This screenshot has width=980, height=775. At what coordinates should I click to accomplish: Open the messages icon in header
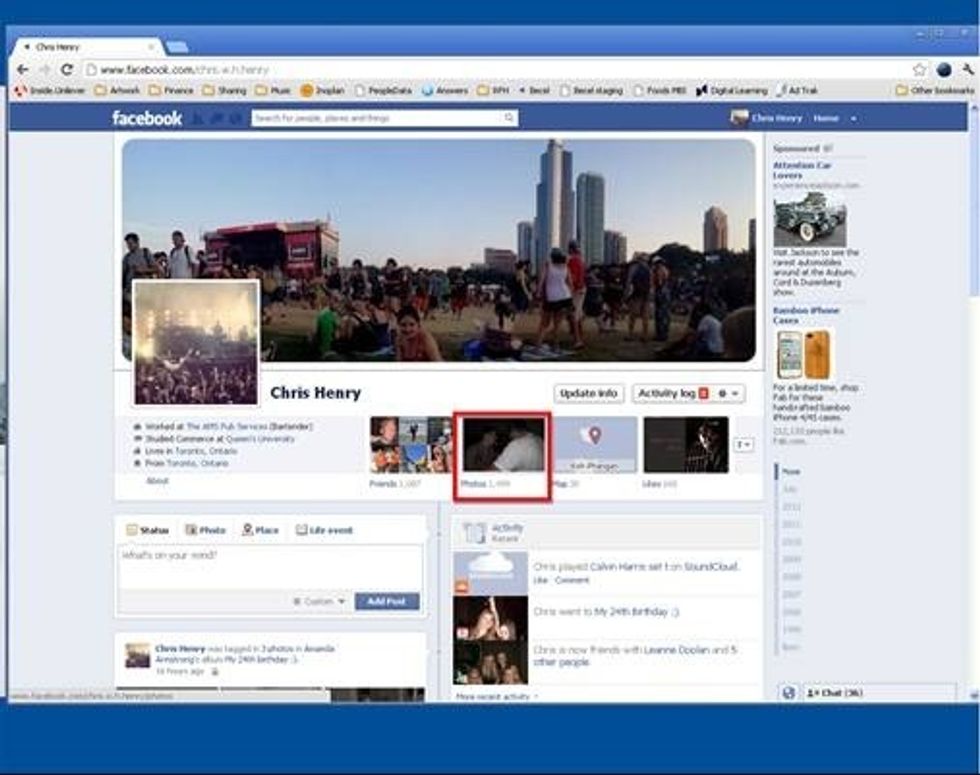click(217, 118)
